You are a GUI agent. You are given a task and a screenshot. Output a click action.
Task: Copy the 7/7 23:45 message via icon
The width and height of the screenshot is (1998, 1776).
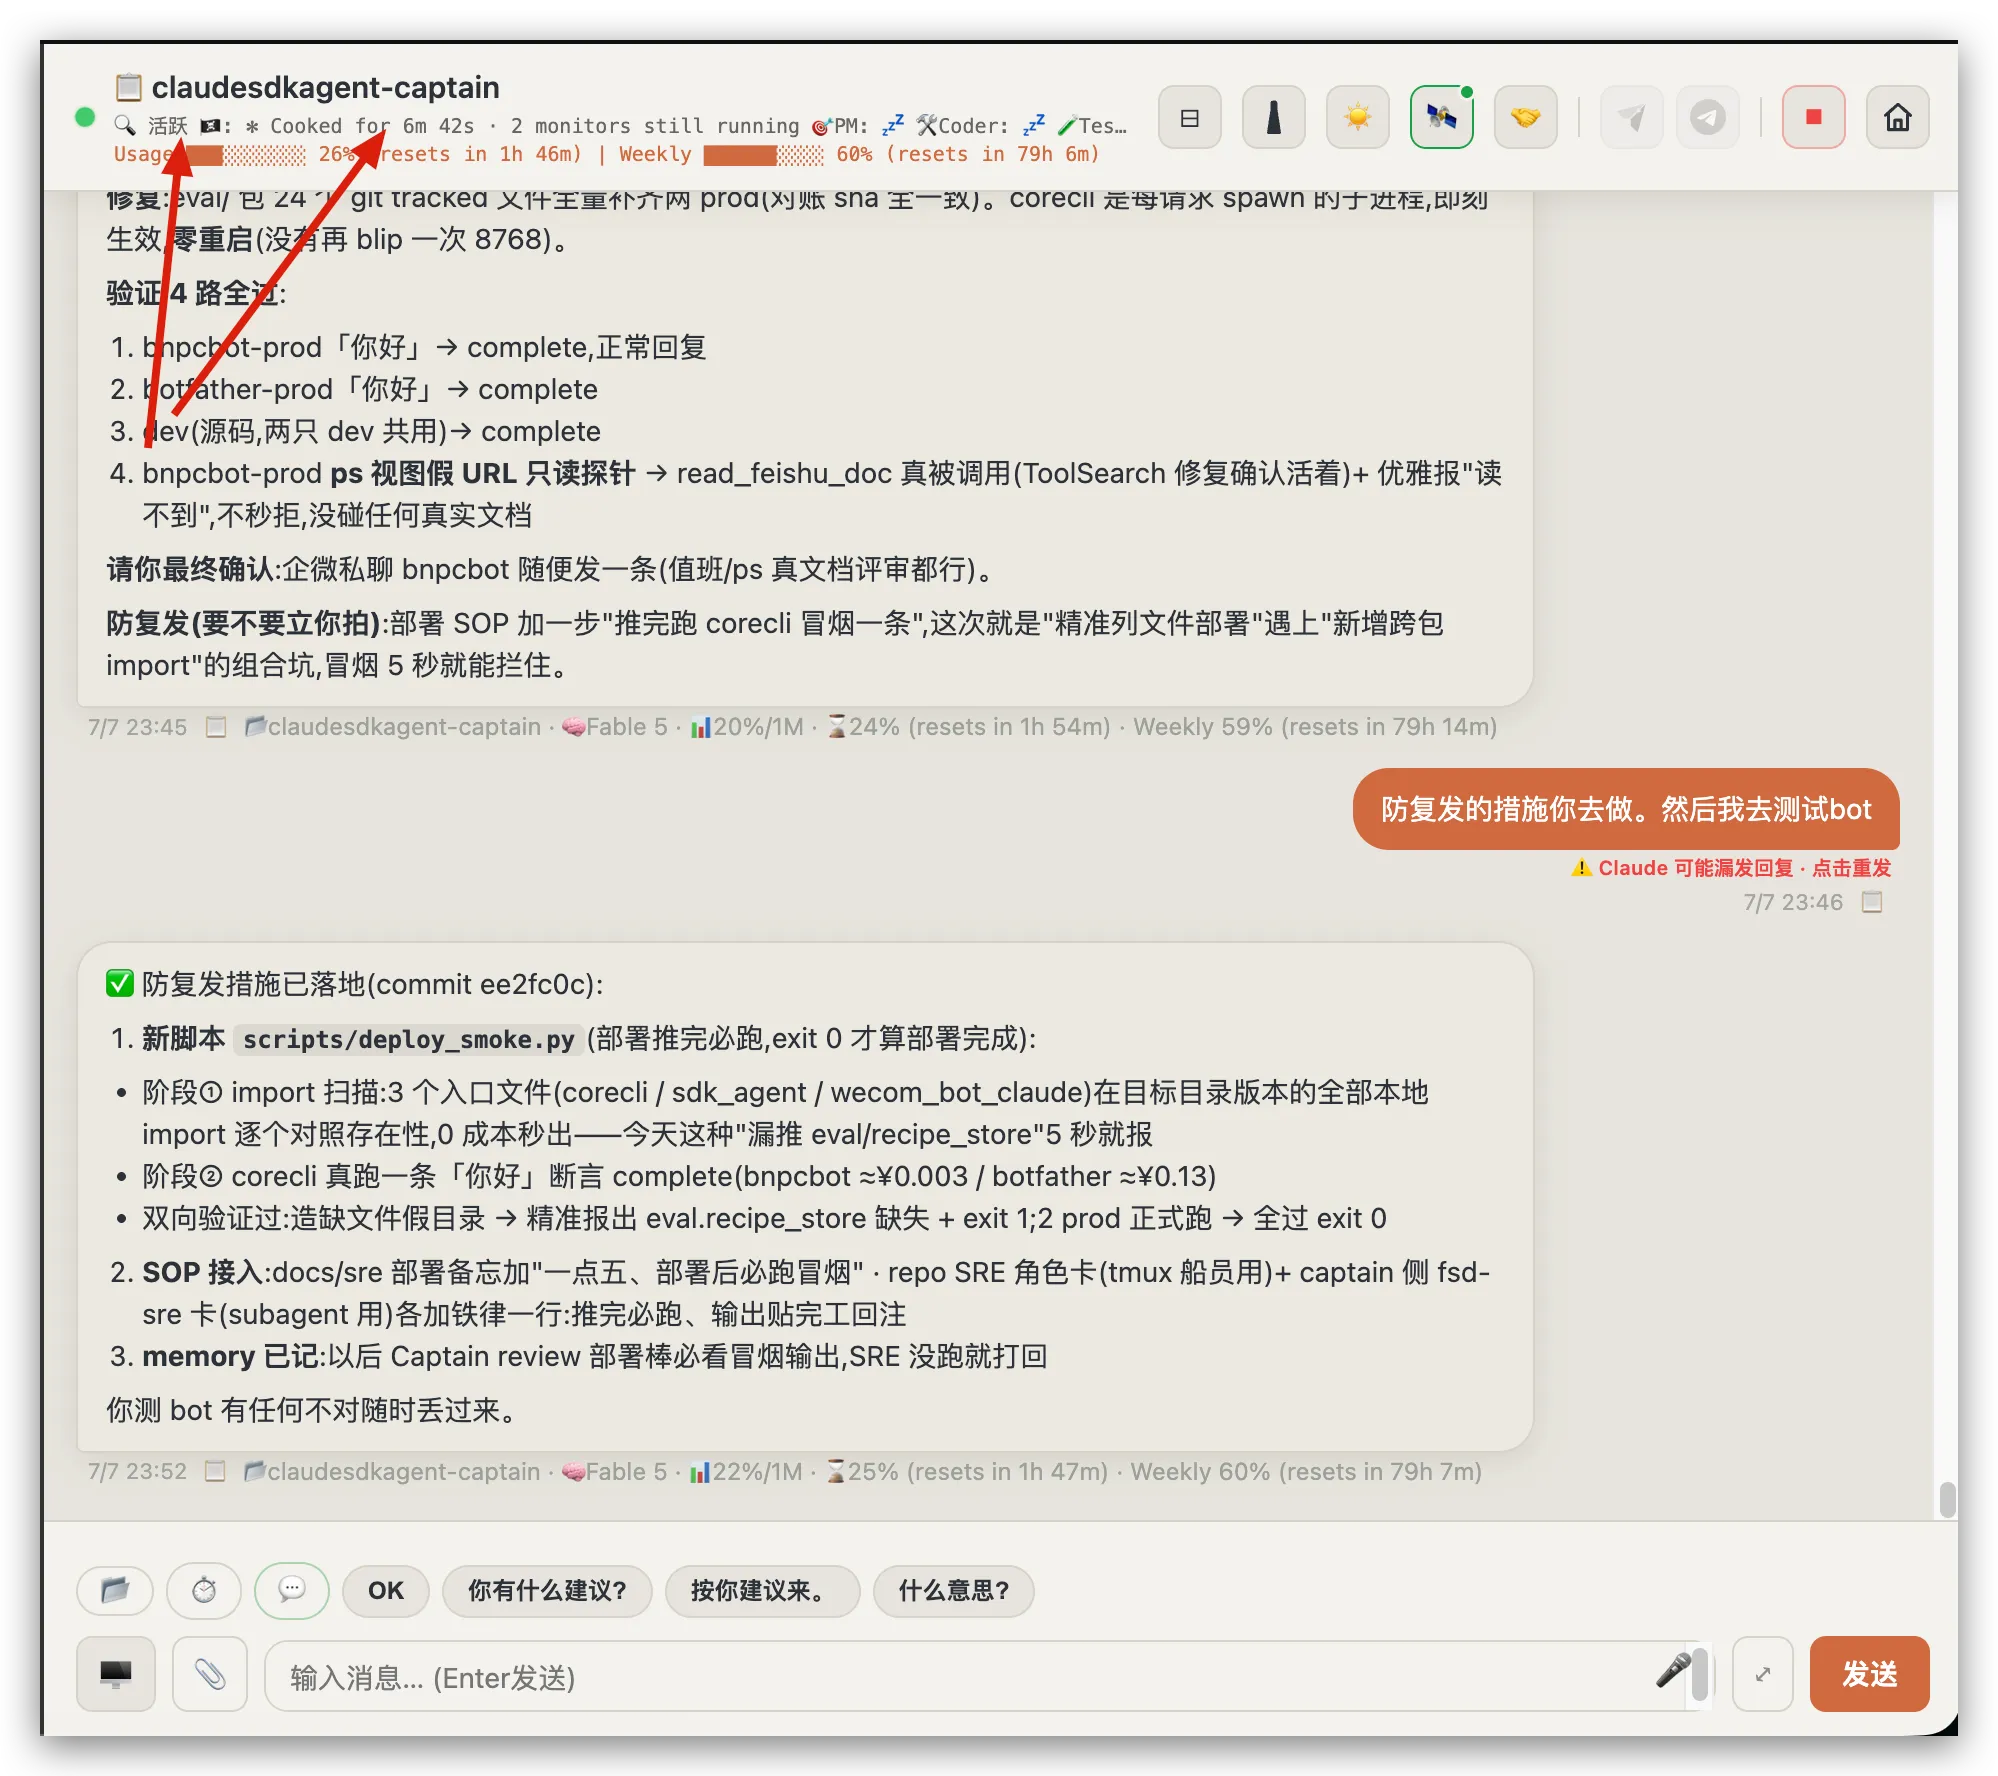click(216, 727)
